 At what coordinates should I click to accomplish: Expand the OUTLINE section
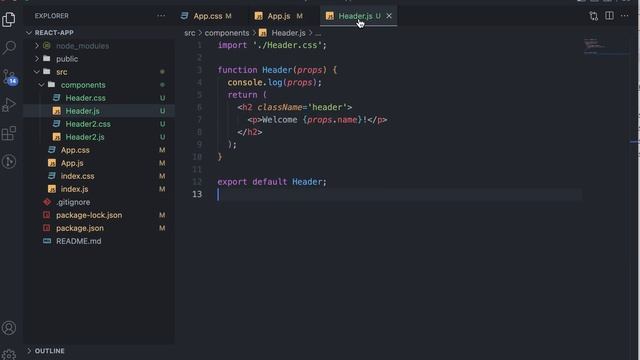click(49, 351)
